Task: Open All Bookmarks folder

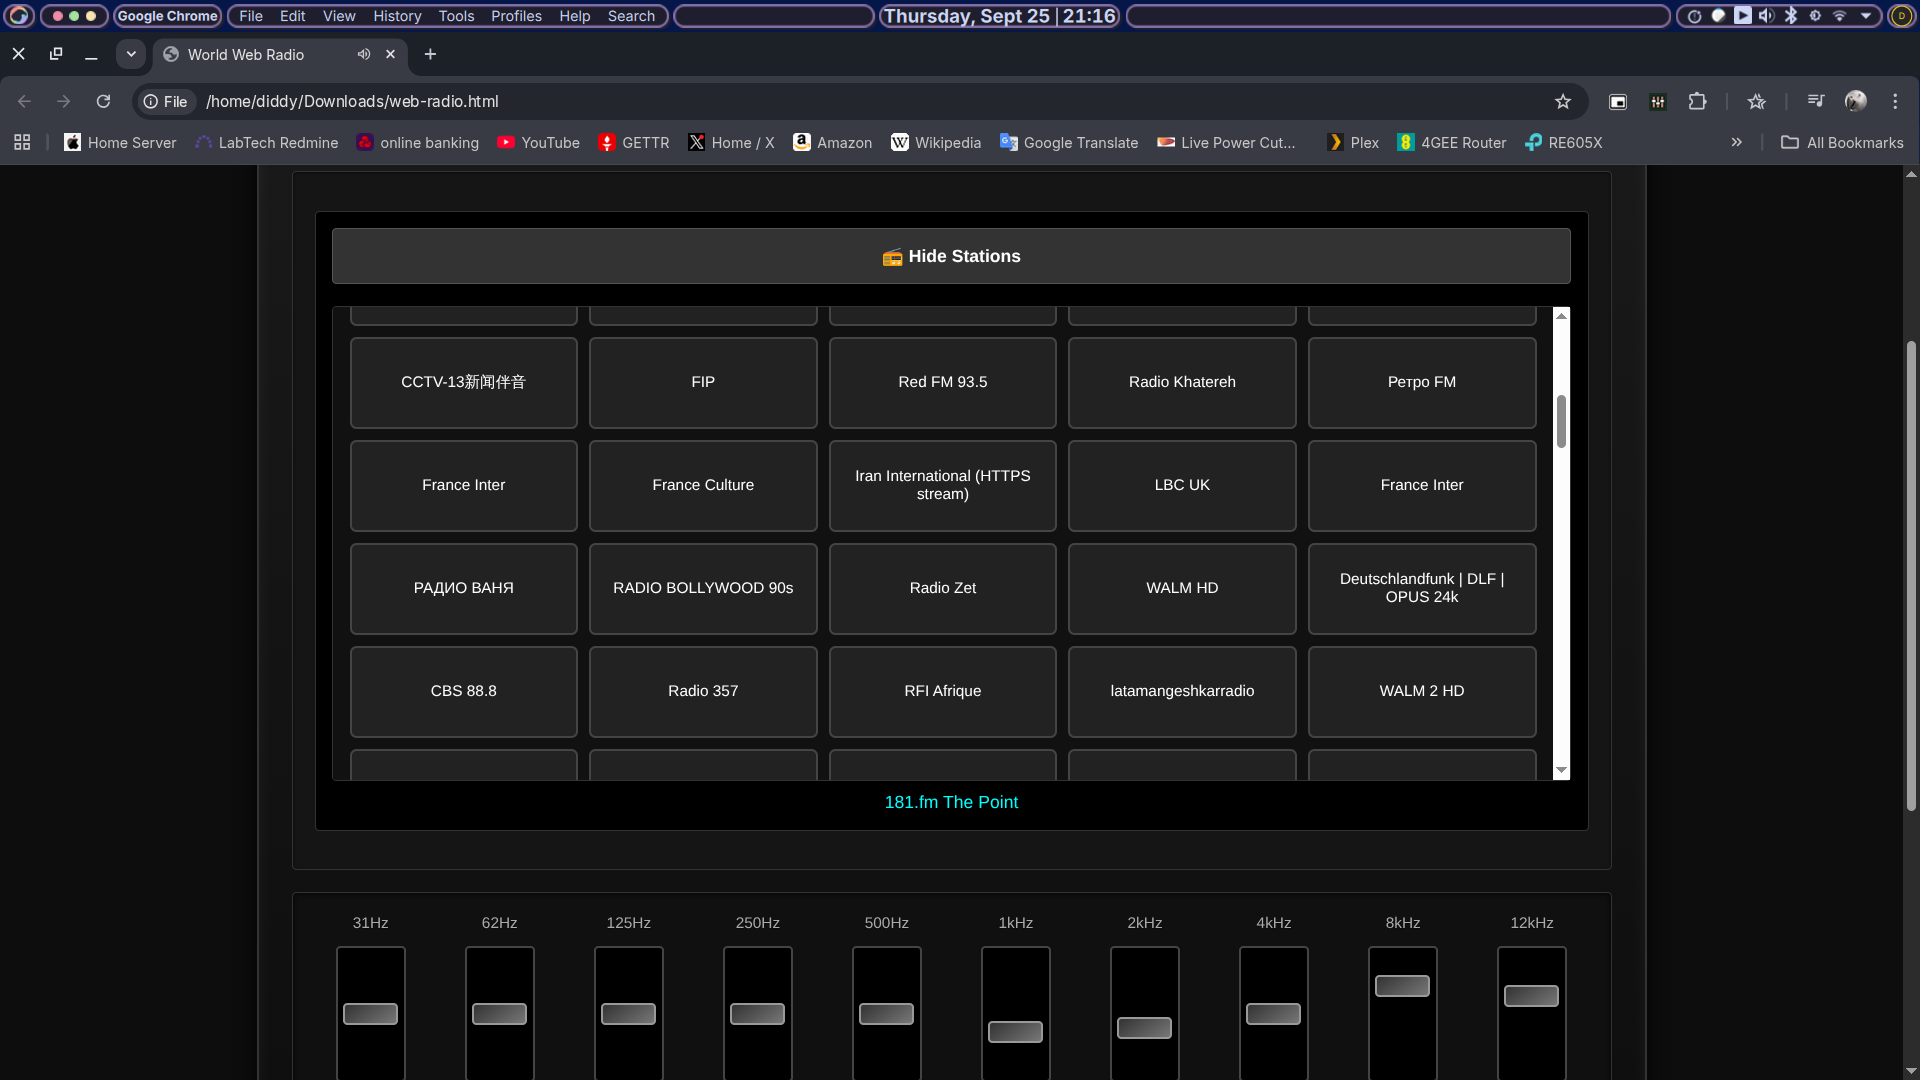Action: pyautogui.click(x=1842, y=142)
